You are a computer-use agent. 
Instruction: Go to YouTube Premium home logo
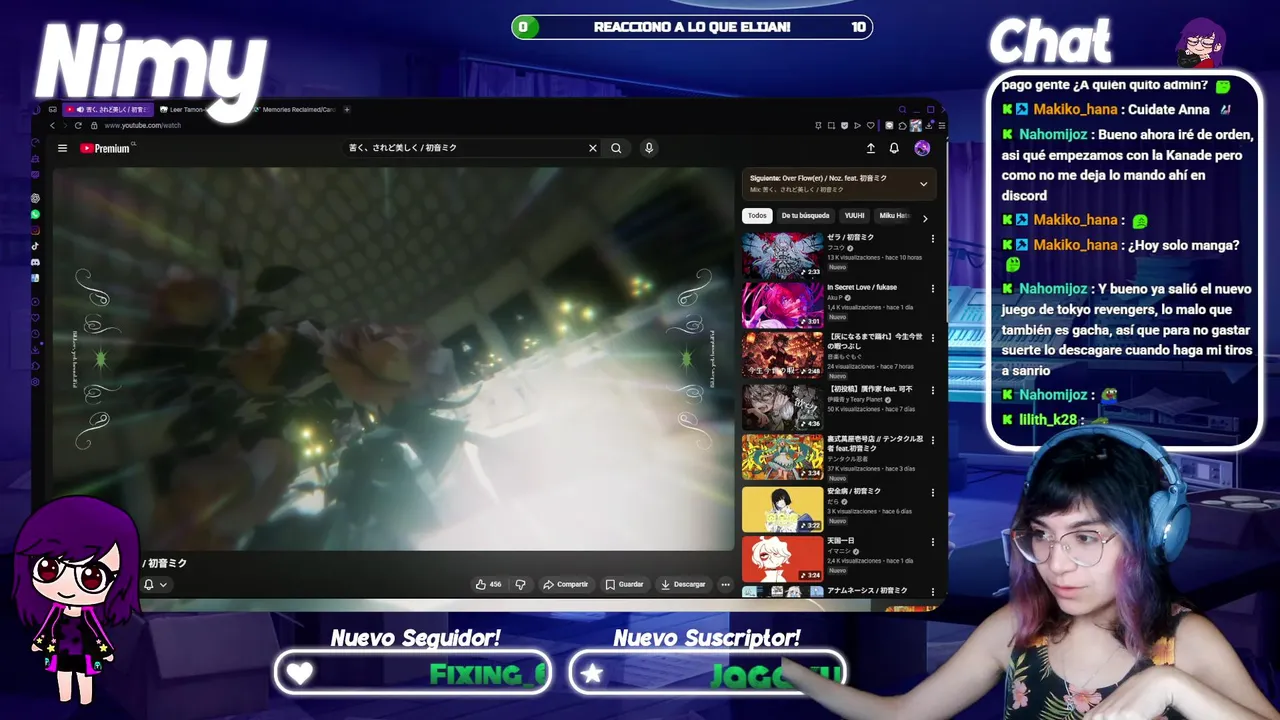click(x=107, y=148)
